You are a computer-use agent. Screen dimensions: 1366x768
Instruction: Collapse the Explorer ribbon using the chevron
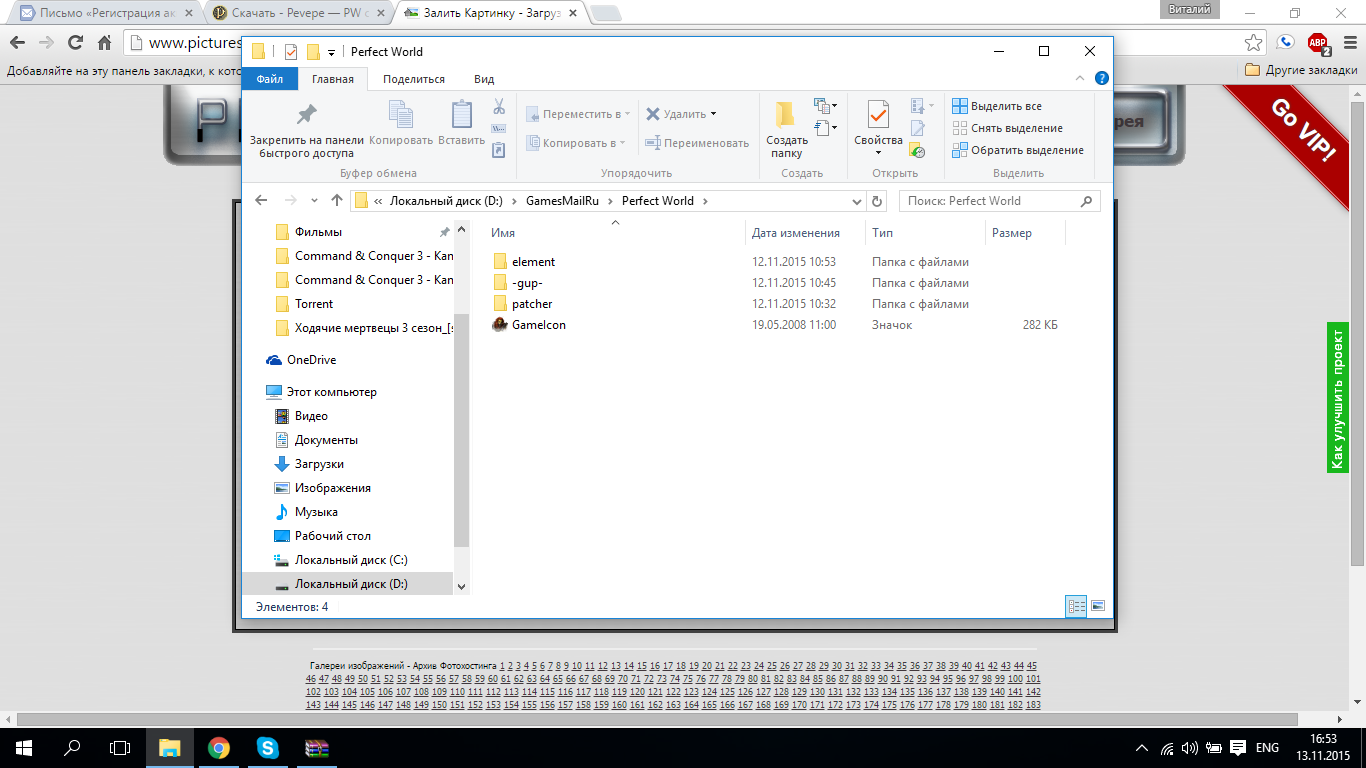pos(1080,78)
